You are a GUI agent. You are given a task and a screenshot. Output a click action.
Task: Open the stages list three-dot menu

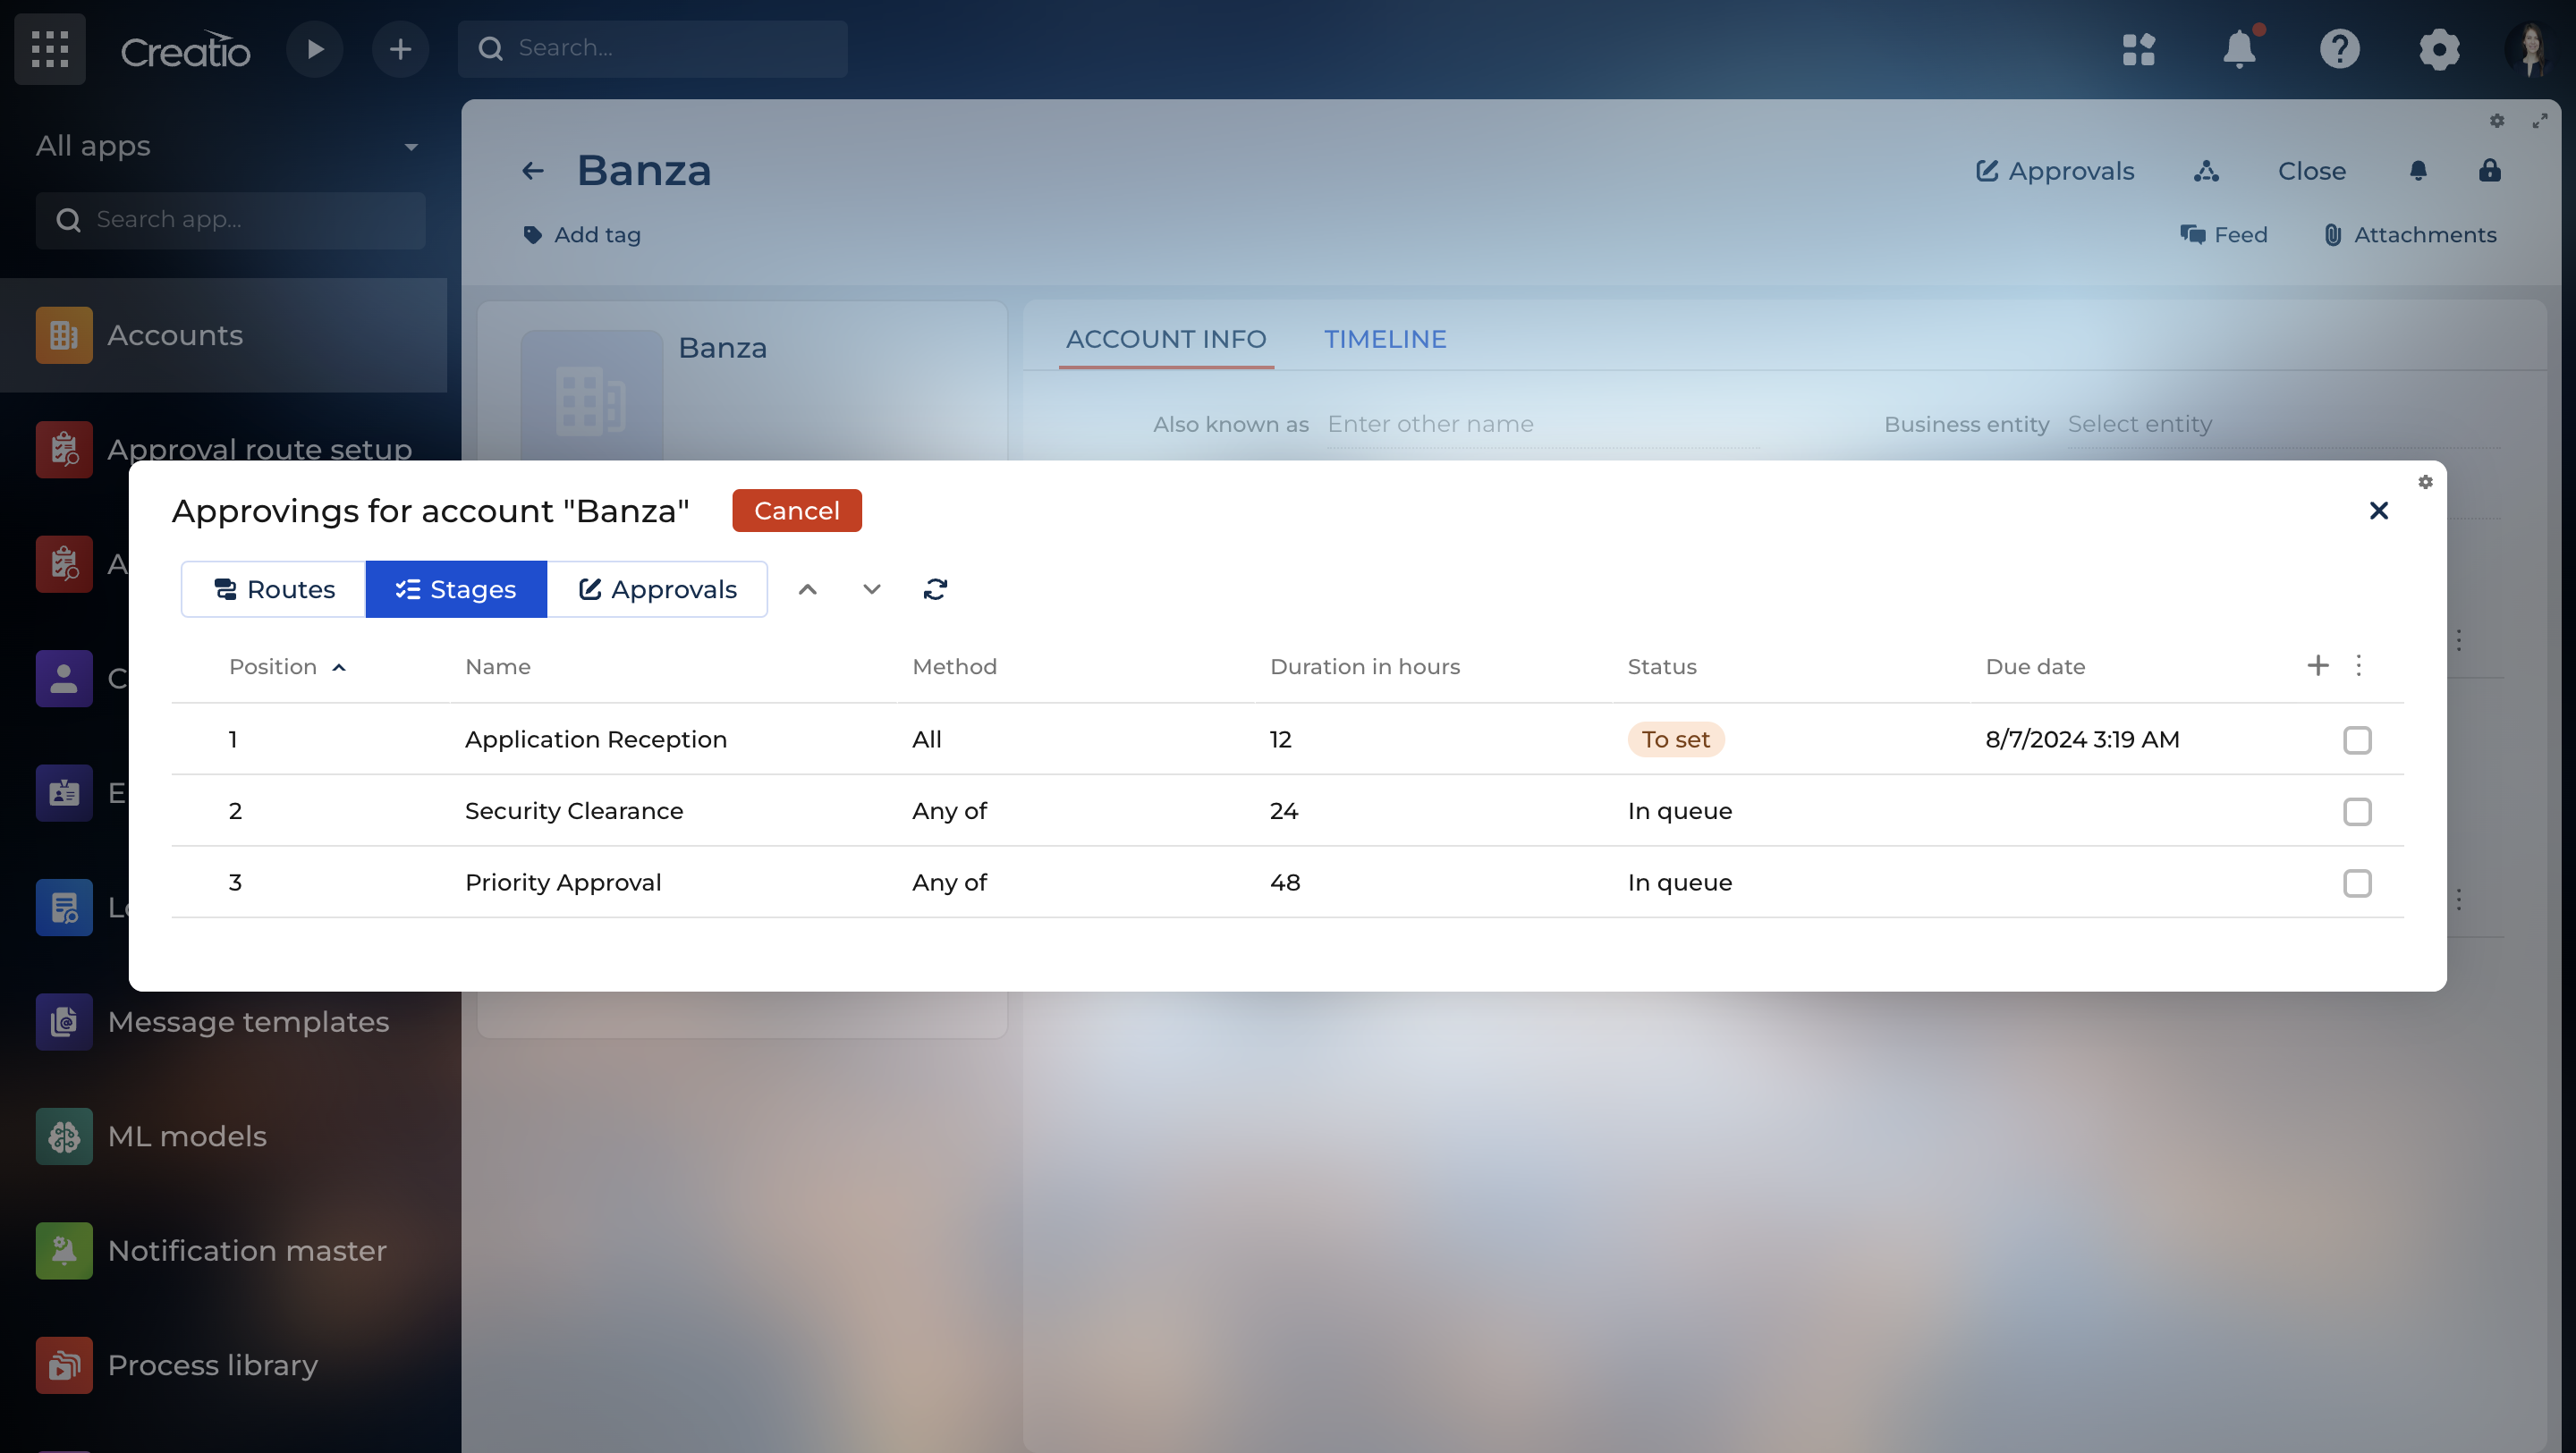point(2358,665)
